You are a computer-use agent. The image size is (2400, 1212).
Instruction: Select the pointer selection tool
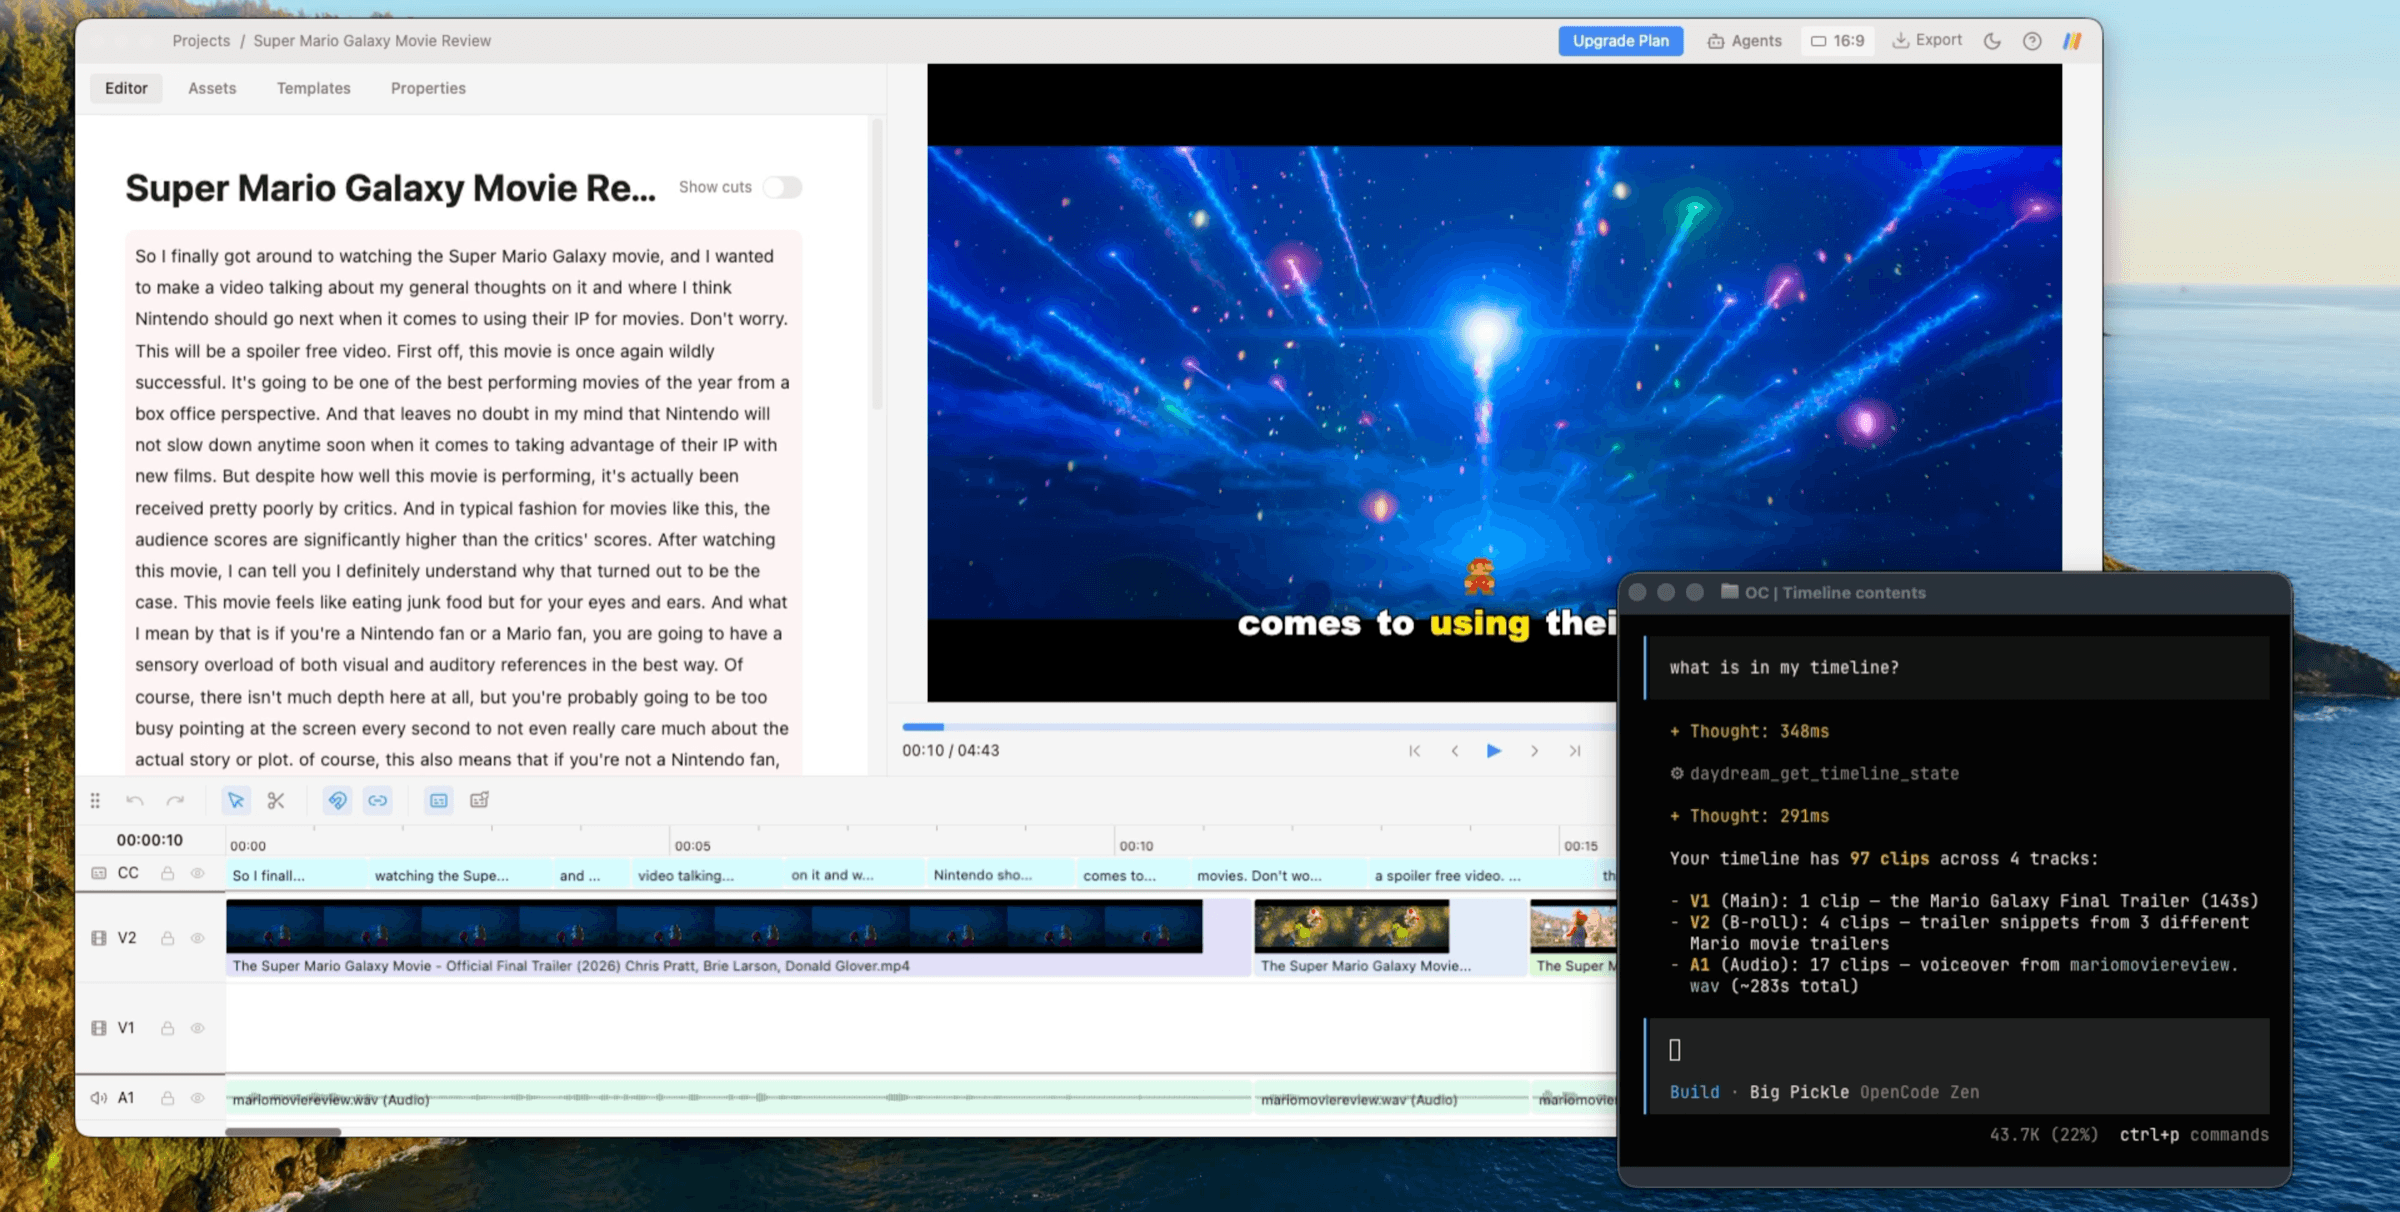click(236, 800)
